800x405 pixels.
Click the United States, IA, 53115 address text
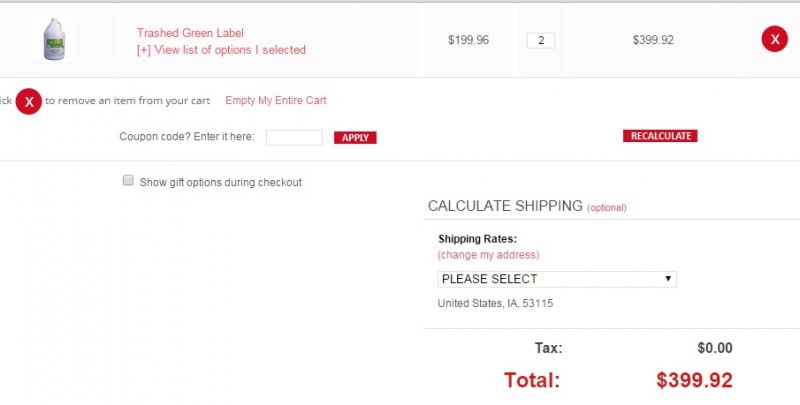(x=496, y=303)
